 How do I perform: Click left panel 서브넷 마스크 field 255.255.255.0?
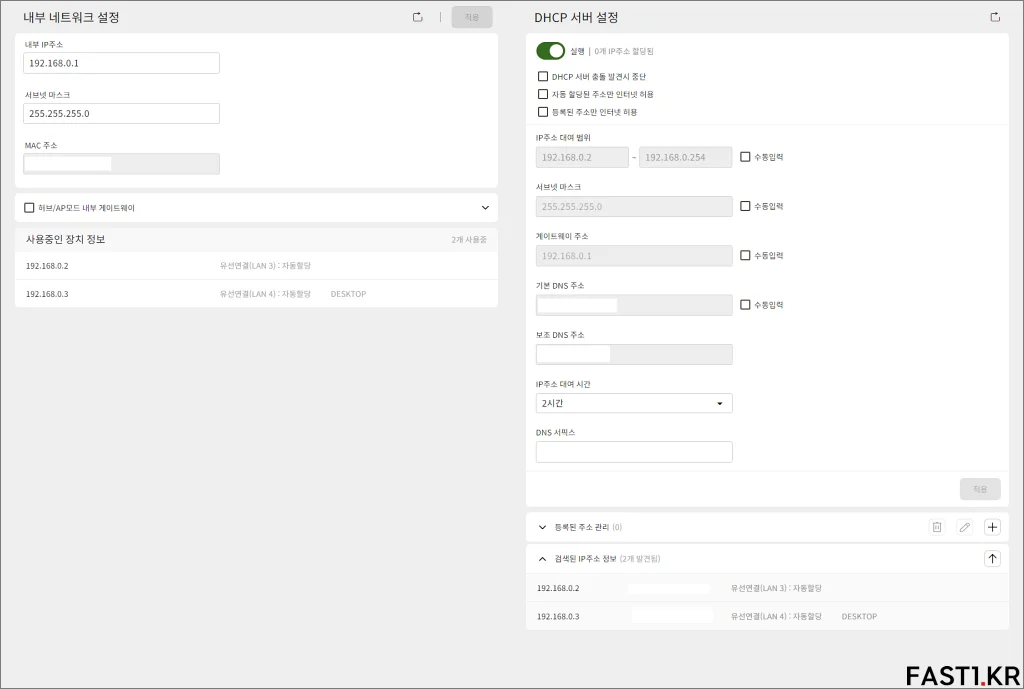pyautogui.click(x=121, y=114)
